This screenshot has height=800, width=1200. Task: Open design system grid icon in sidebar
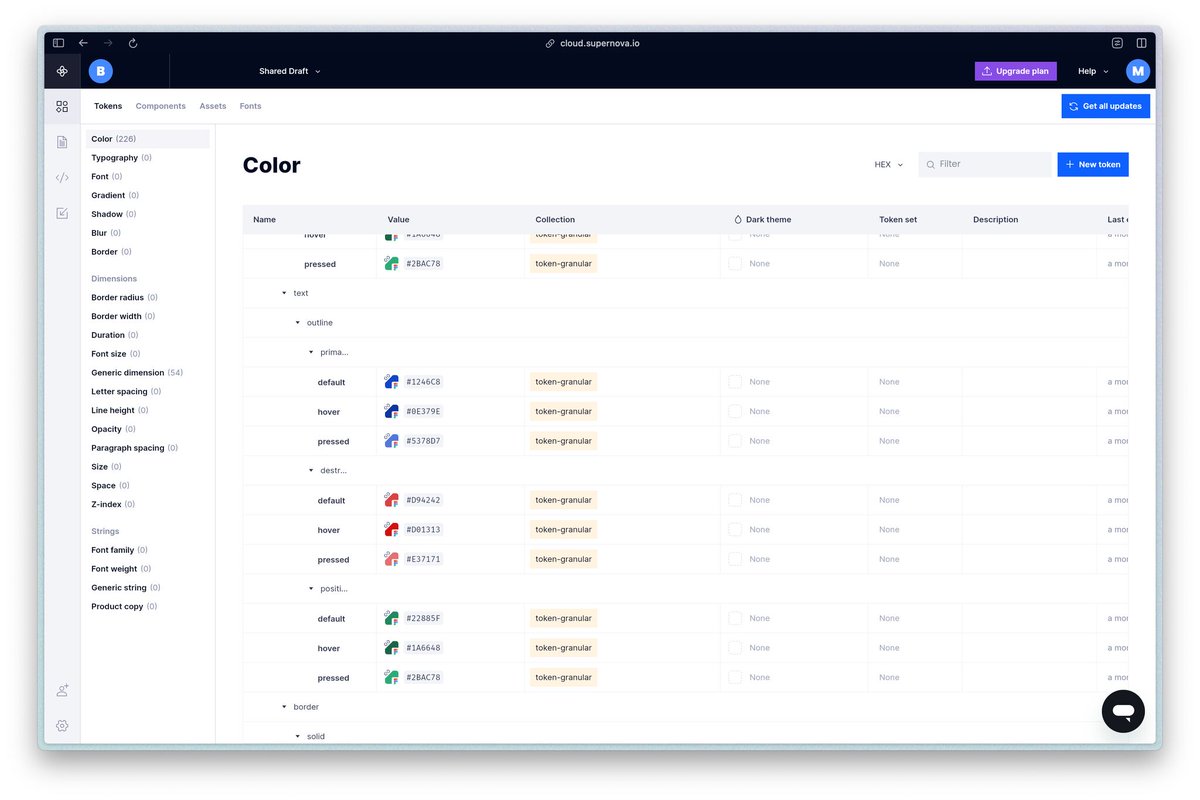pos(62,106)
